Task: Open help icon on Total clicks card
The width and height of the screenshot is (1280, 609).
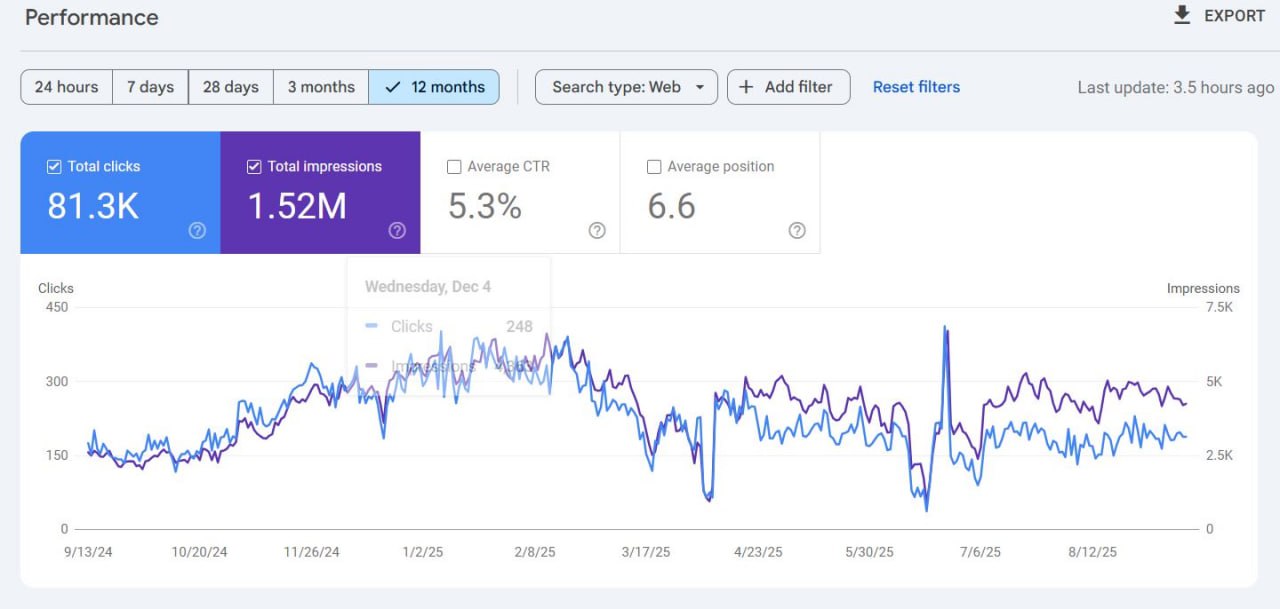Action: [197, 231]
